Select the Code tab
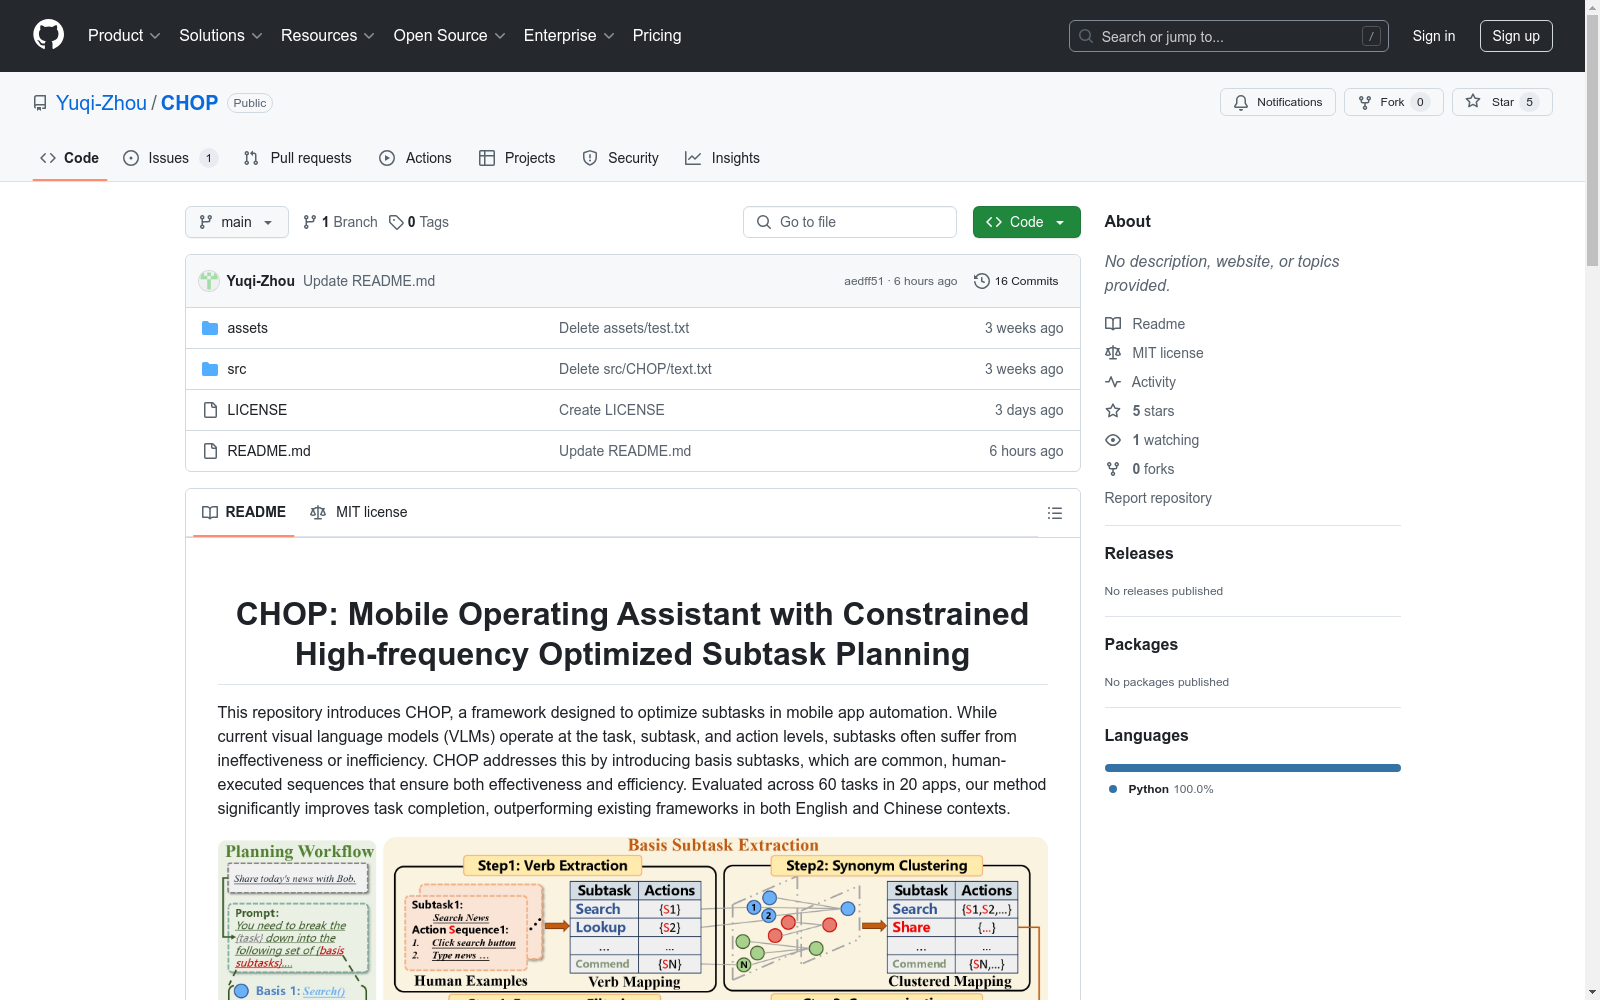The height and width of the screenshot is (1000, 1600). [x=70, y=158]
